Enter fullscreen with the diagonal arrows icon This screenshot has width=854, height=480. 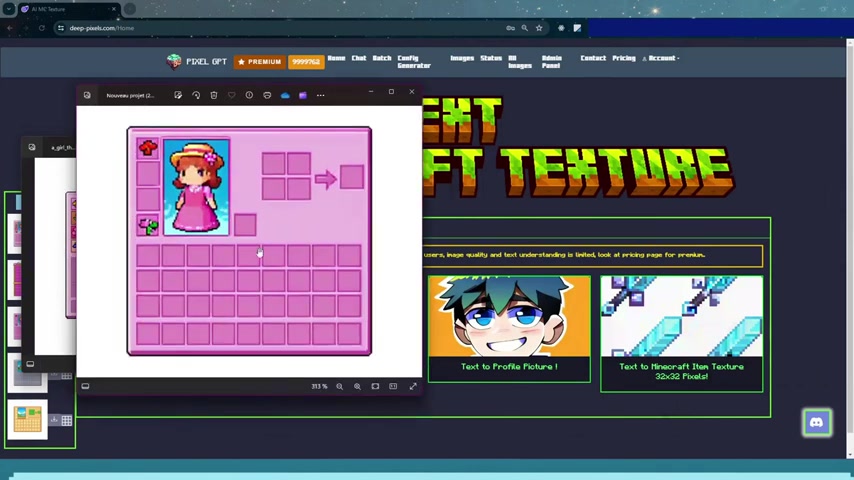pos(413,386)
